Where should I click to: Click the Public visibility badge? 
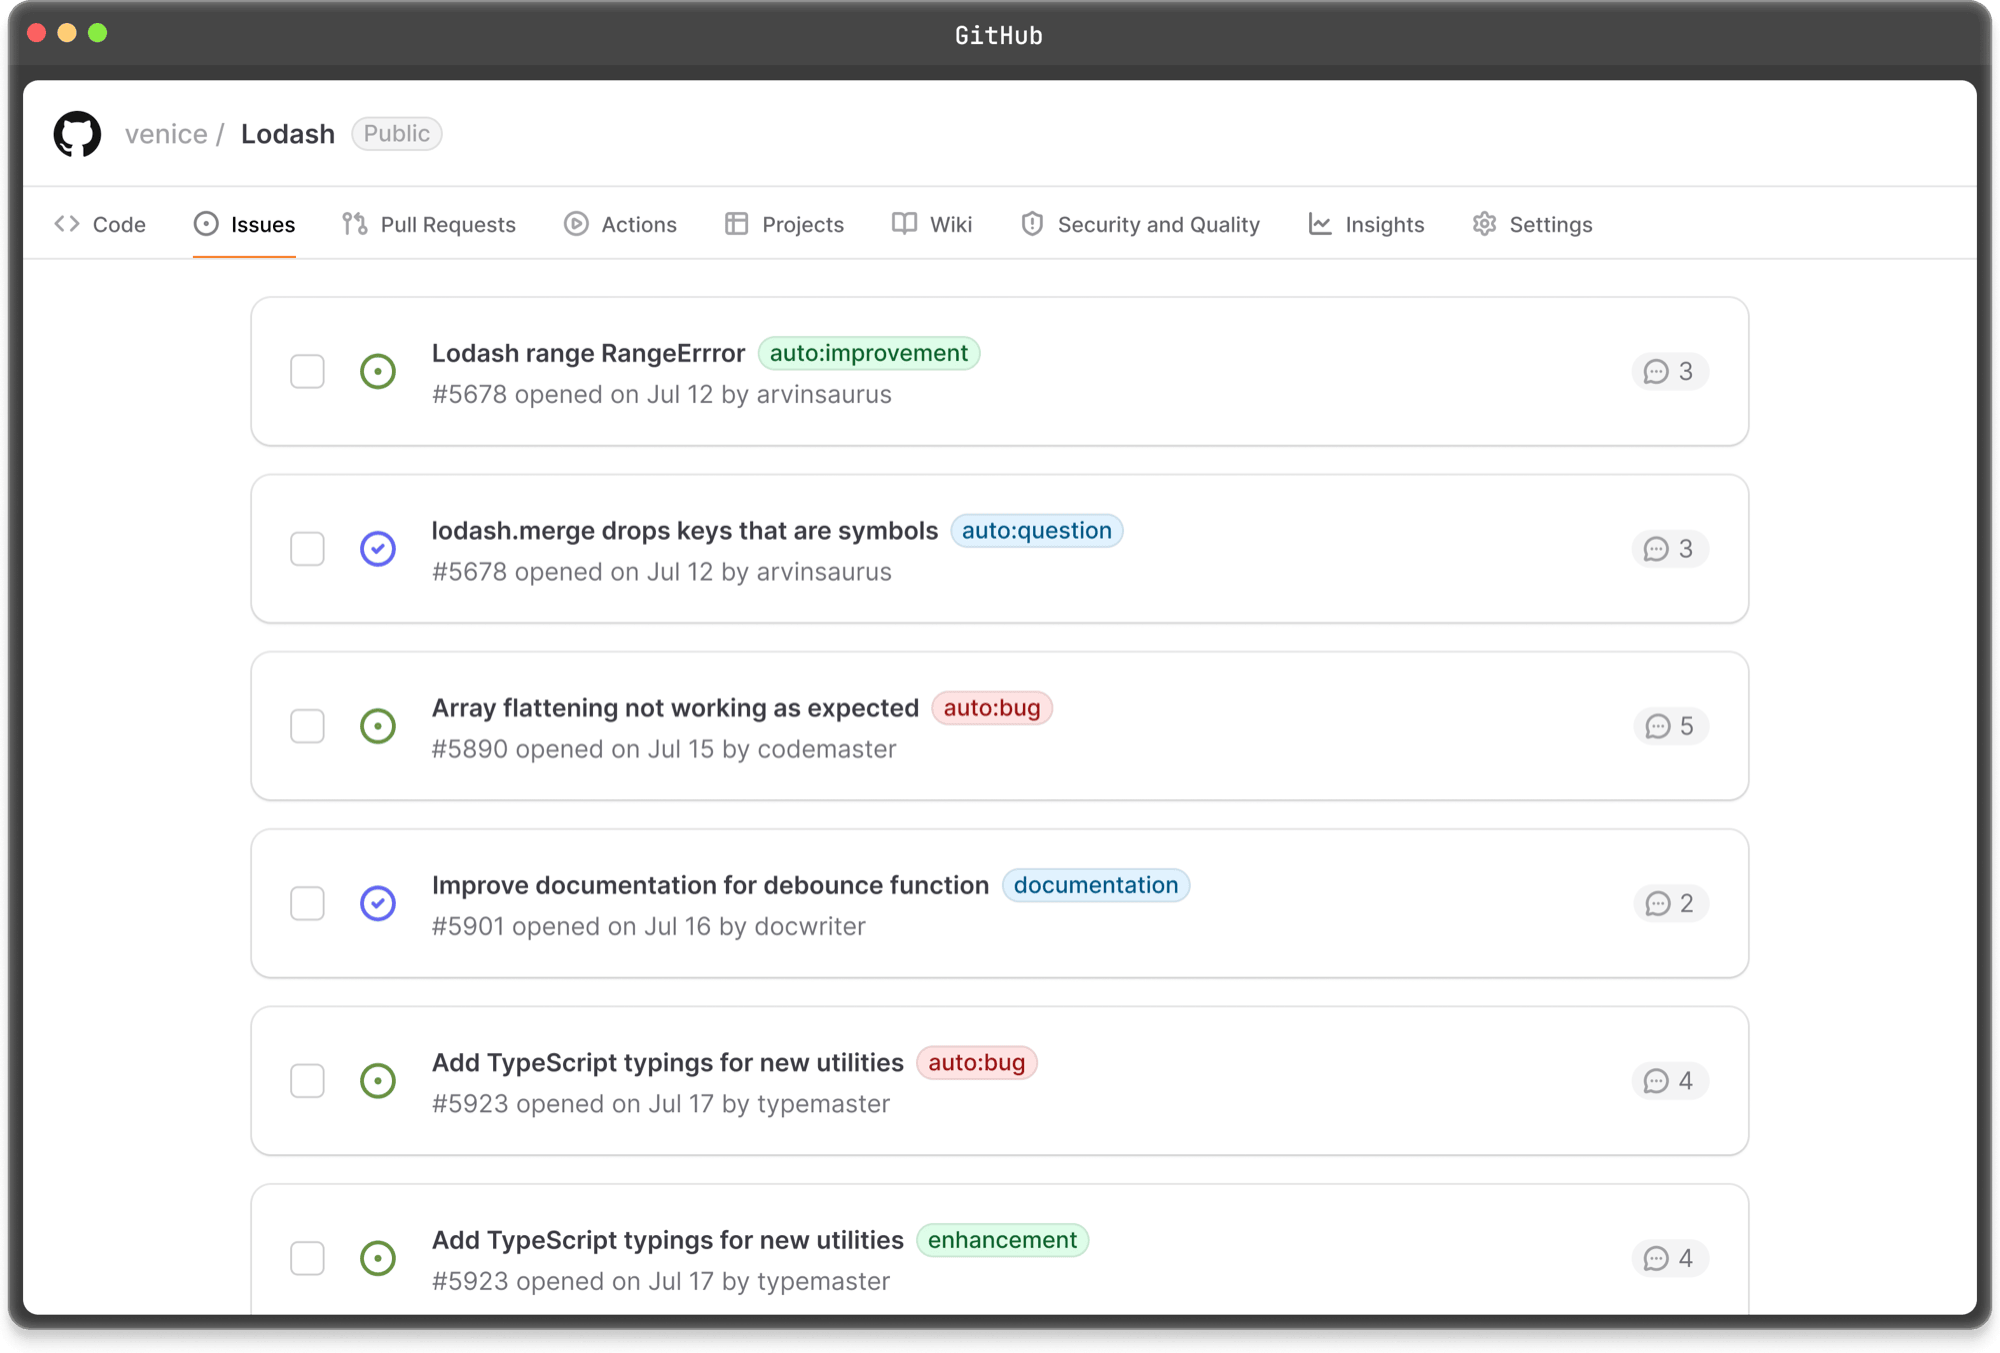coord(397,134)
